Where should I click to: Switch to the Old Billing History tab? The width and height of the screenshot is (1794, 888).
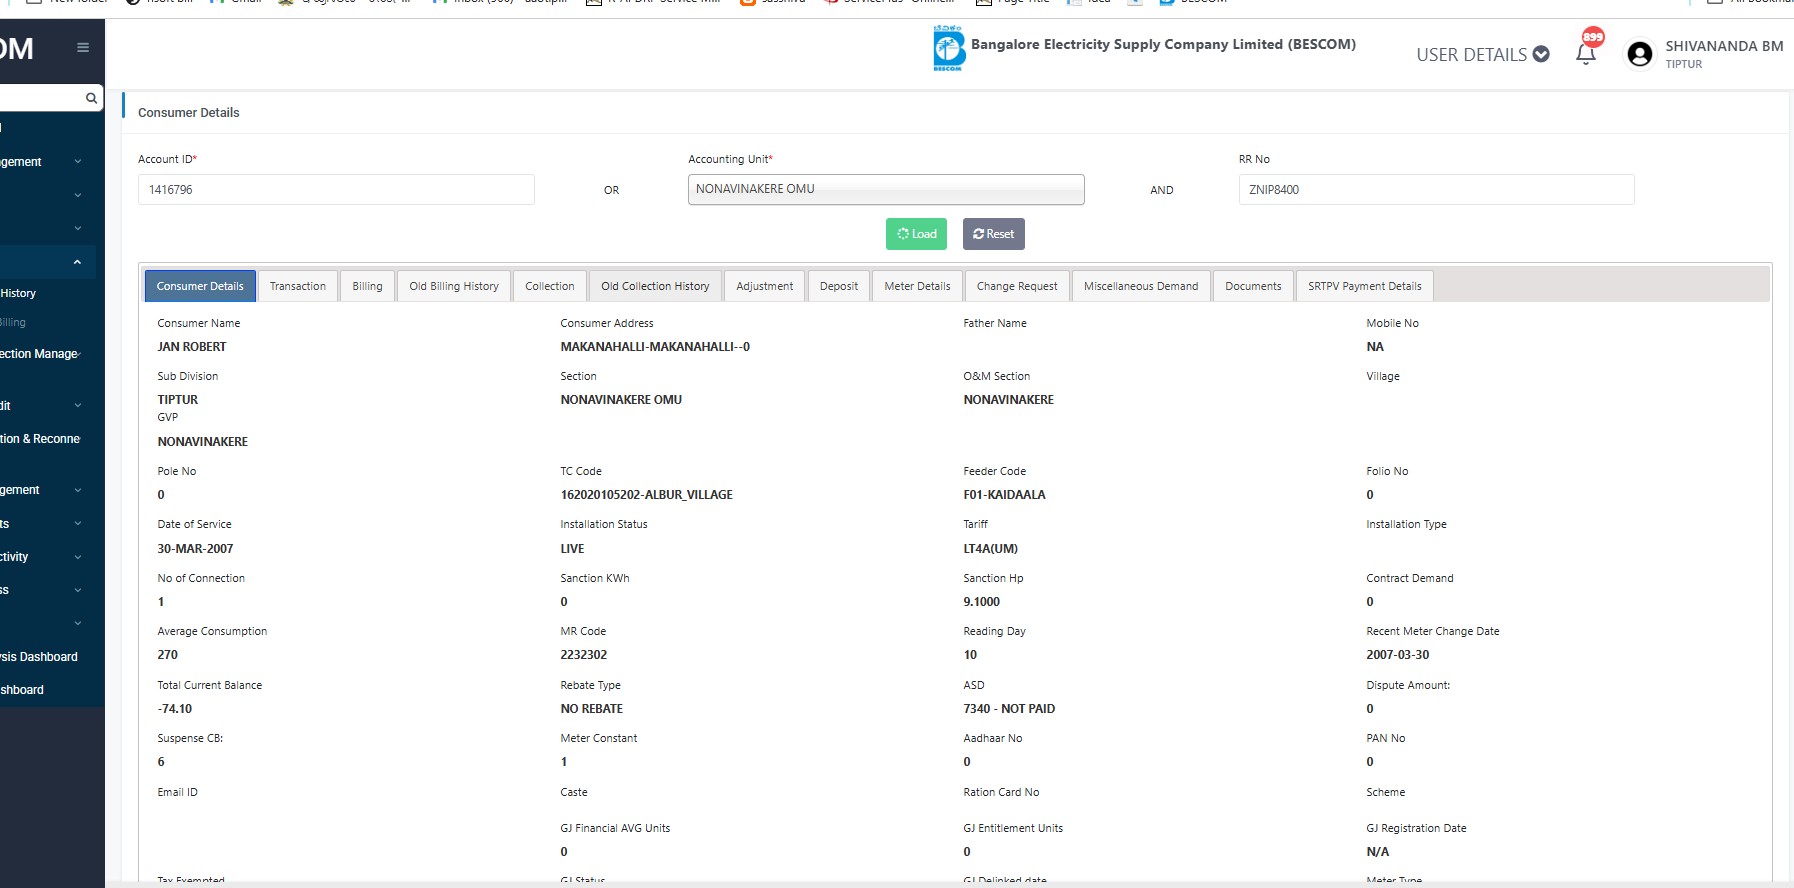(x=454, y=286)
